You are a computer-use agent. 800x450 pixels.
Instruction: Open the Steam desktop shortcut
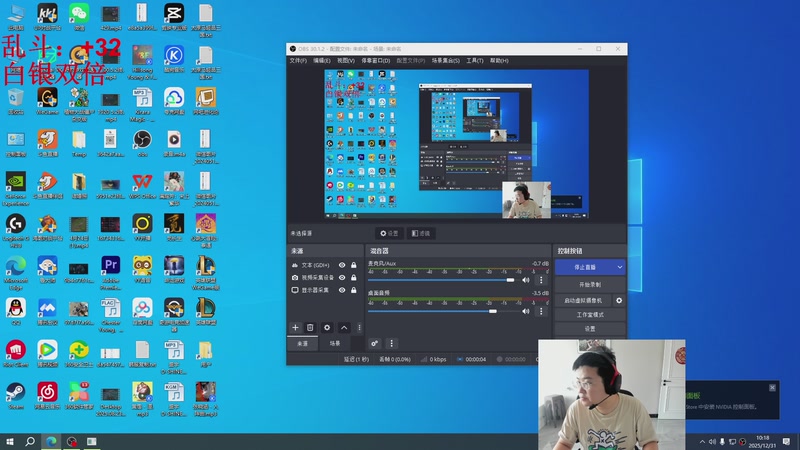coord(15,396)
